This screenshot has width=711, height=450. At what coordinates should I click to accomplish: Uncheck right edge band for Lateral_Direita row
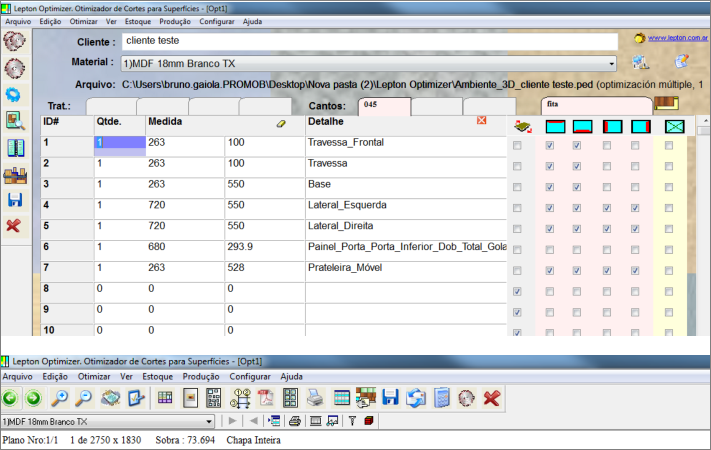635,229
